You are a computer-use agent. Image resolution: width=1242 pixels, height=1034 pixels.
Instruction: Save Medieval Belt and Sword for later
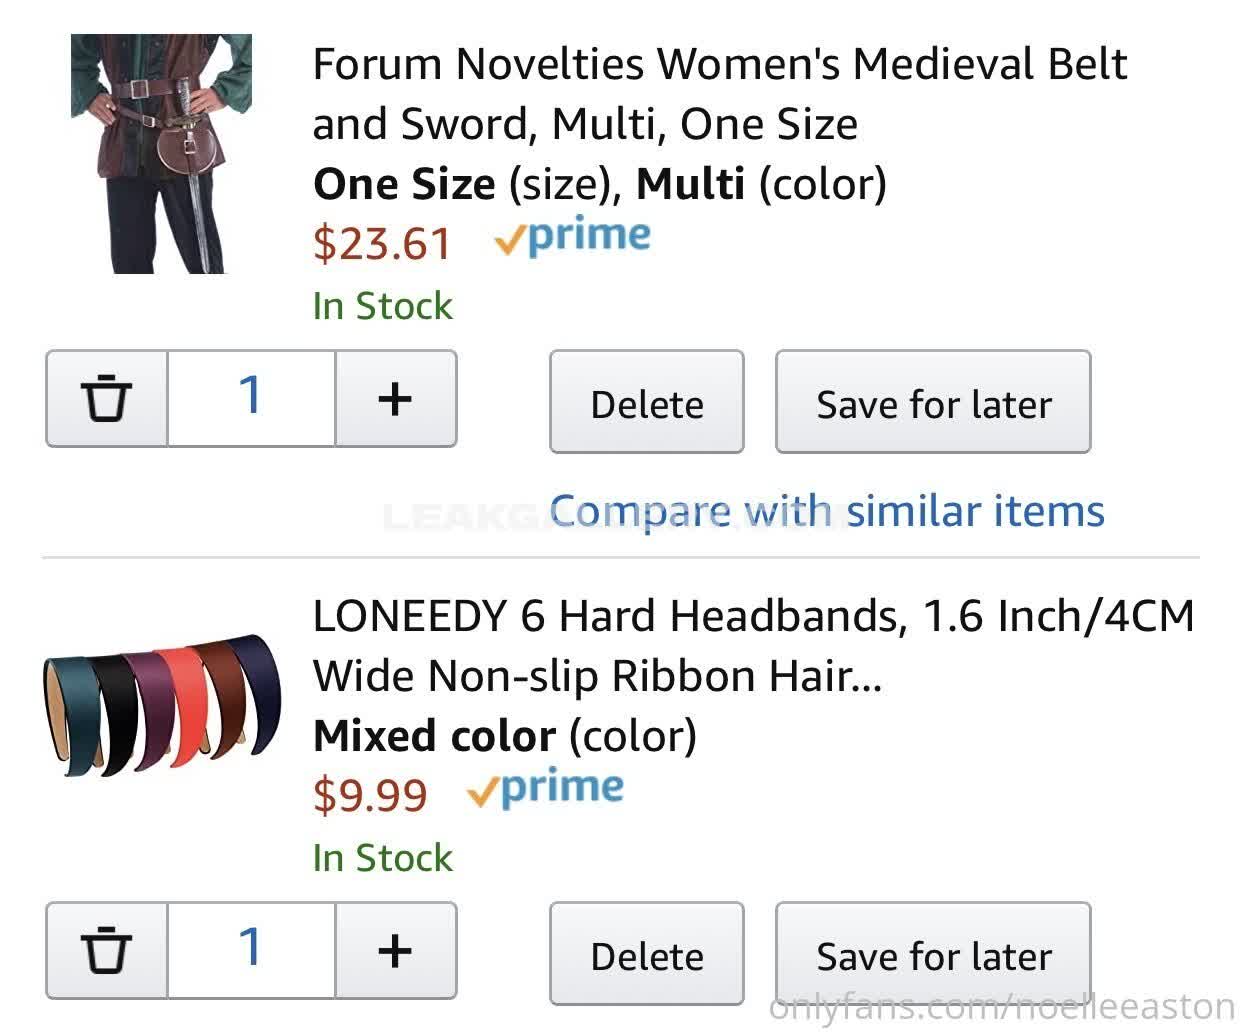coord(933,402)
